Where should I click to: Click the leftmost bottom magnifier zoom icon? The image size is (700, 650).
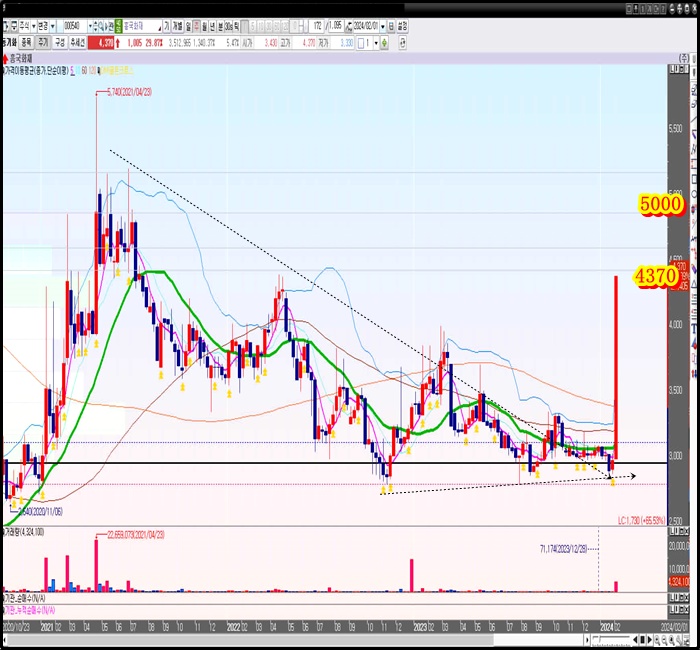tap(657, 640)
